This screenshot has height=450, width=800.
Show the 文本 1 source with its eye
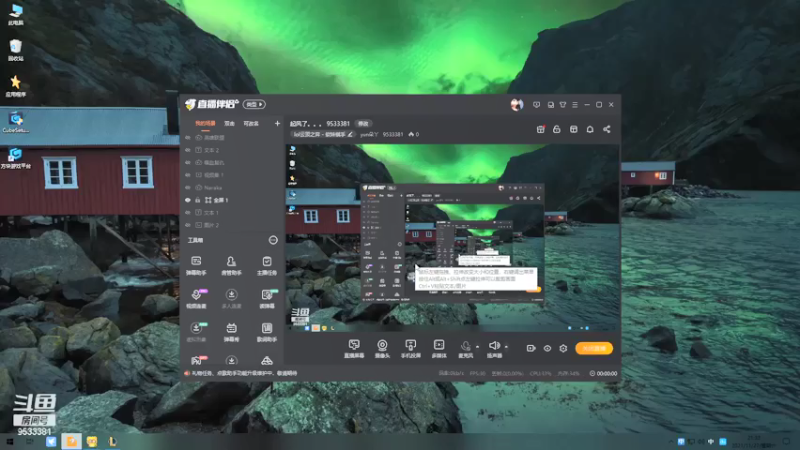pyautogui.click(x=188, y=212)
